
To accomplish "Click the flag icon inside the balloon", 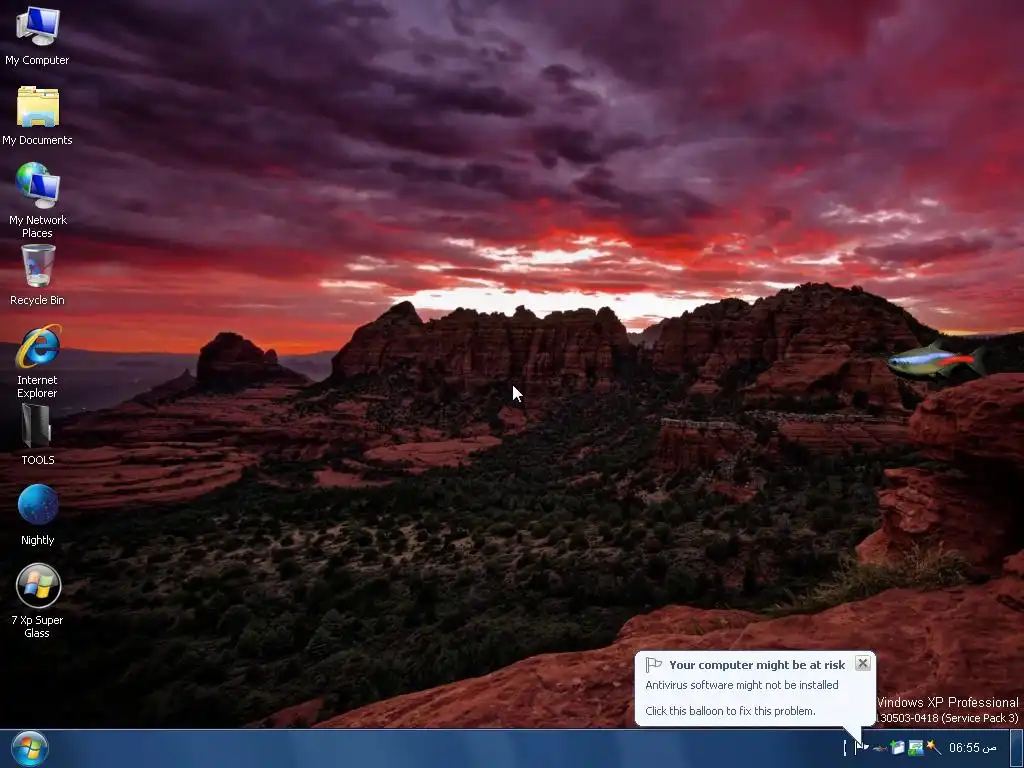I will (x=654, y=665).
